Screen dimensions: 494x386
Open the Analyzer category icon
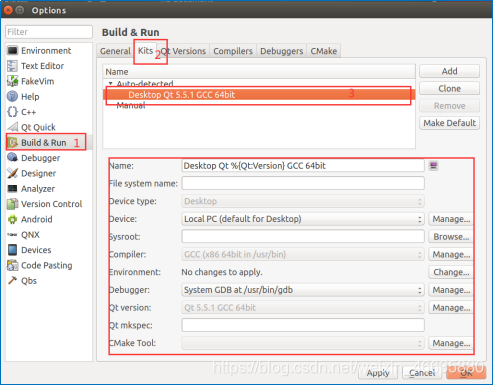point(12,189)
